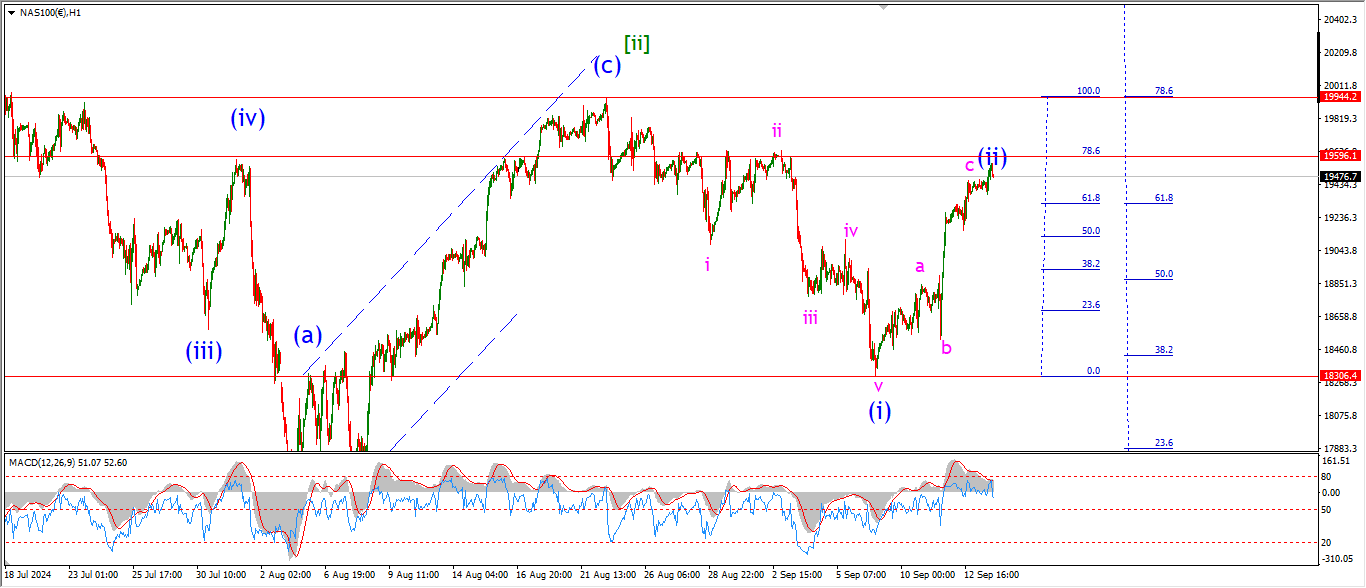Select the blue (c) wave label
This screenshot has width=1366, height=588.
coord(607,67)
